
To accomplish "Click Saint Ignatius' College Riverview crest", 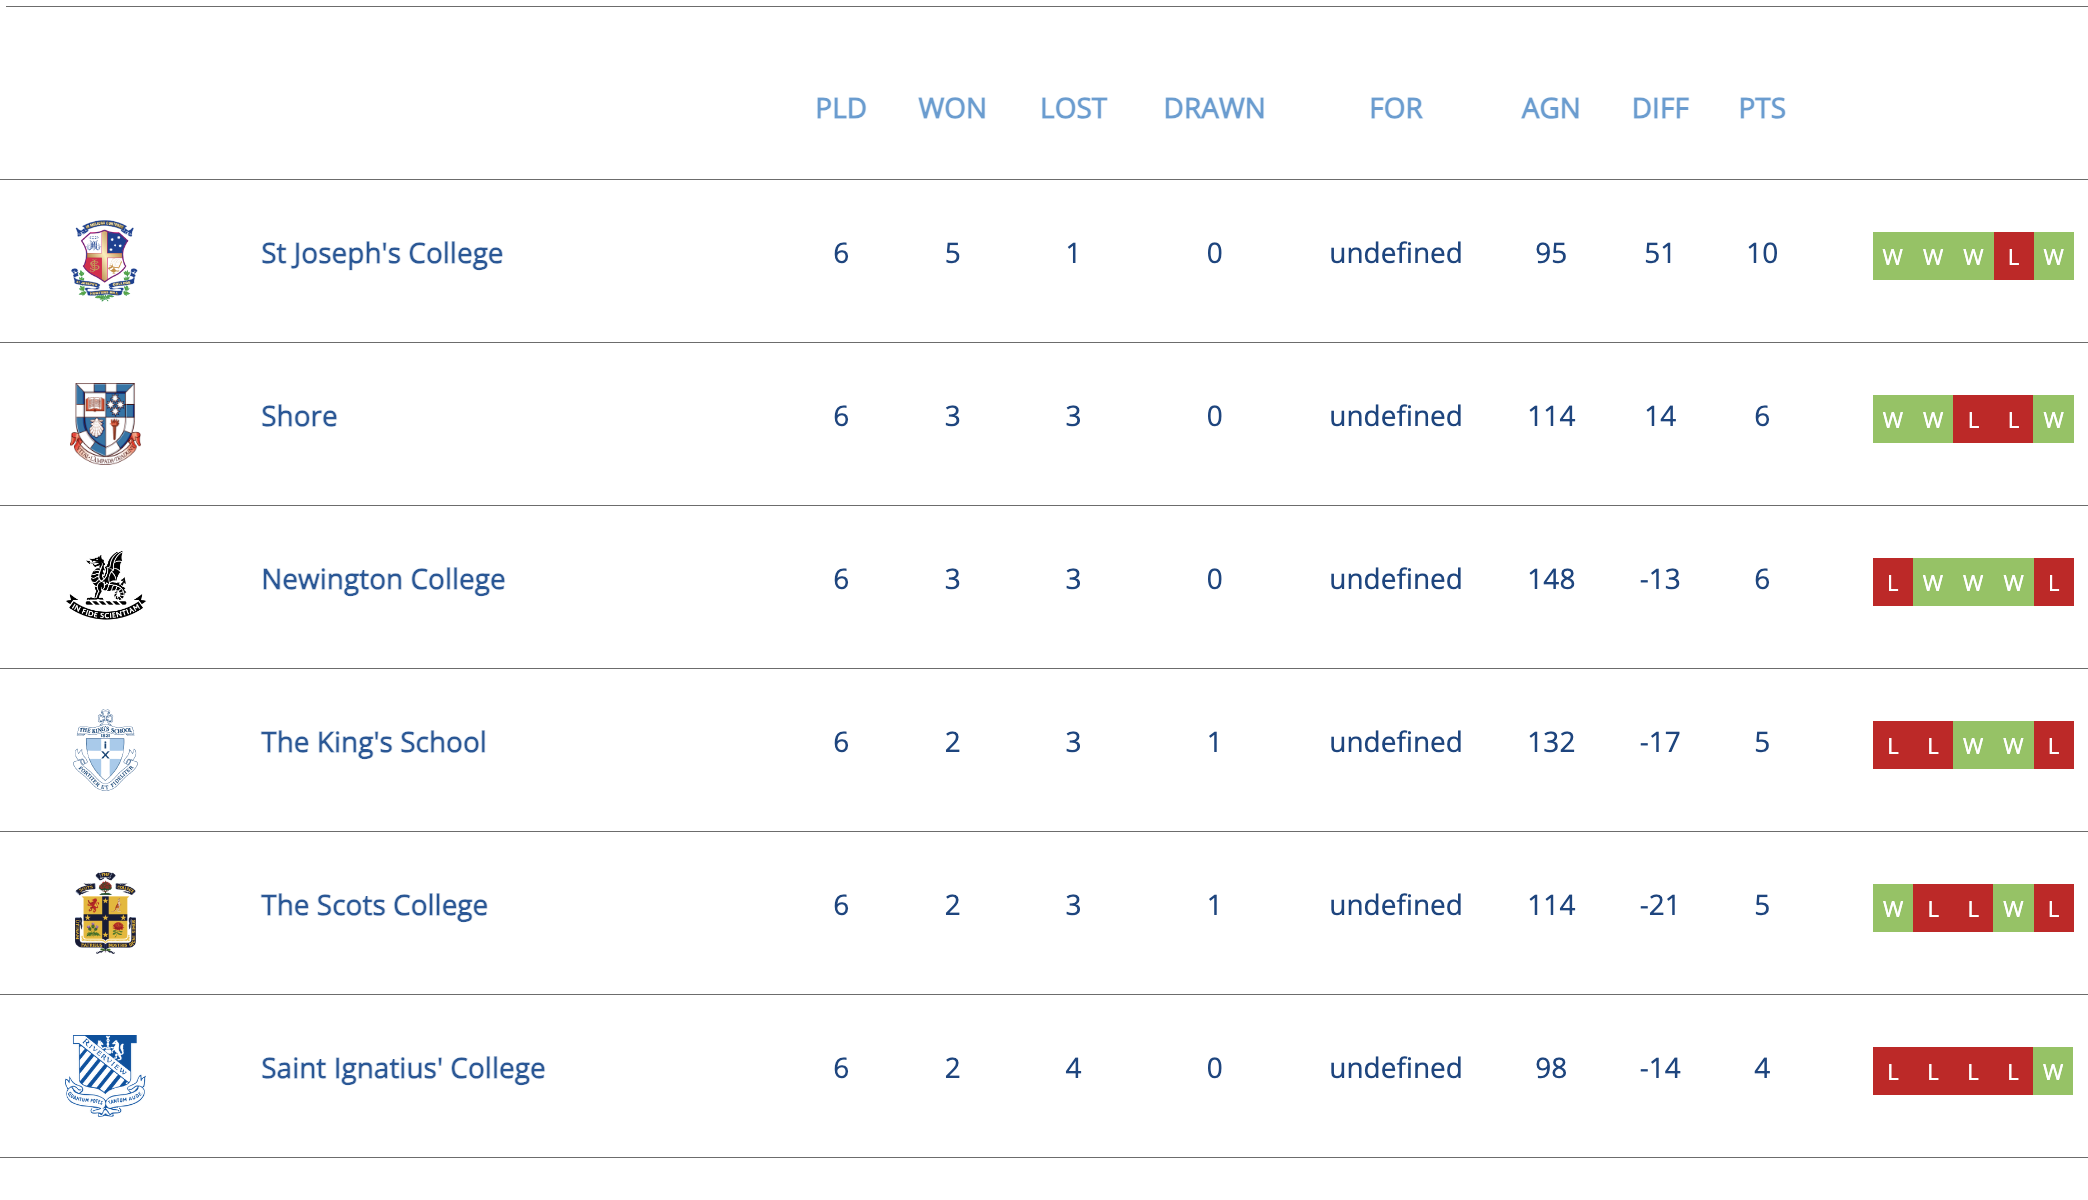I will tap(105, 1075).
